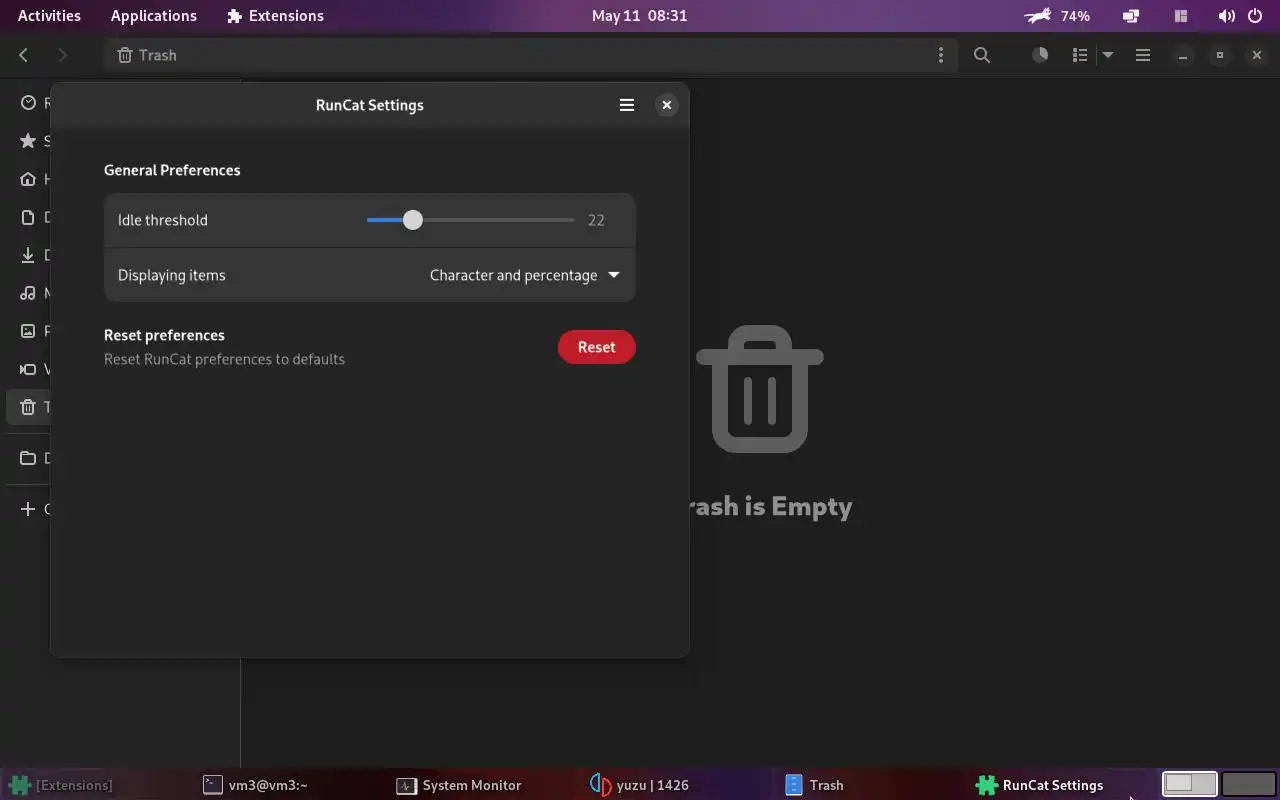Go forward in Files window
Viewport: 1280px width, 800px height.
[62, 55]
